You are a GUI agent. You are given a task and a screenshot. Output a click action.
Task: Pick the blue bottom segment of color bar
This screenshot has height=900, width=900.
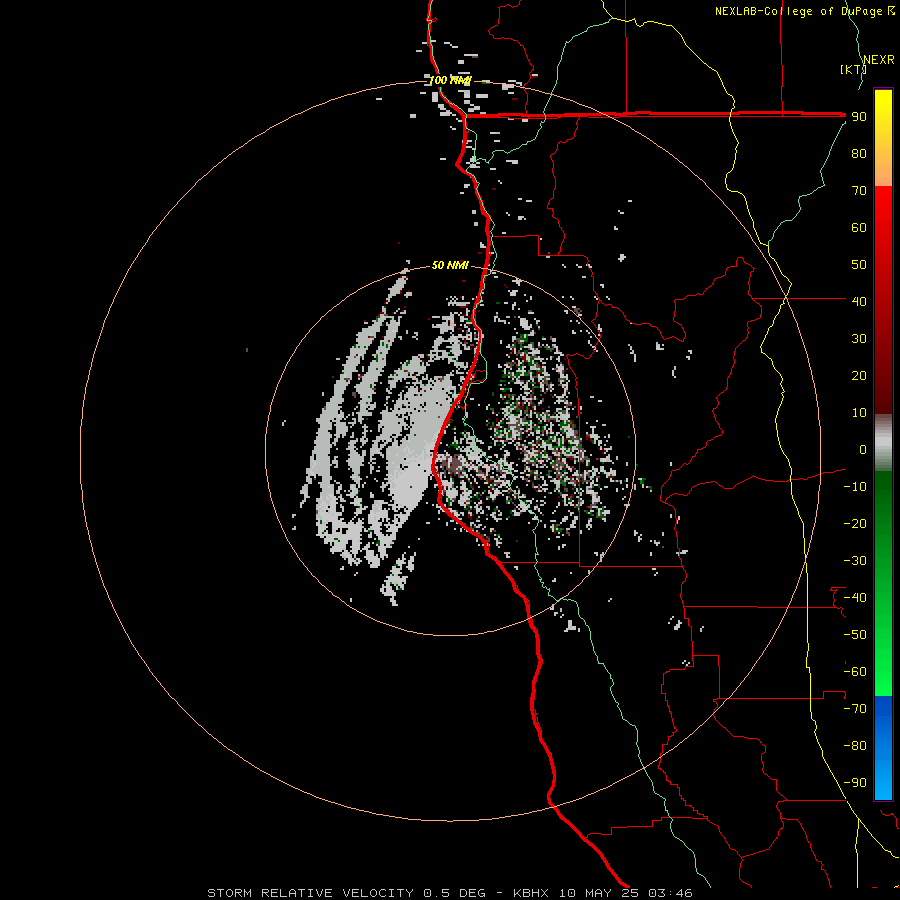pyautogui.click(x=883, y=746)
